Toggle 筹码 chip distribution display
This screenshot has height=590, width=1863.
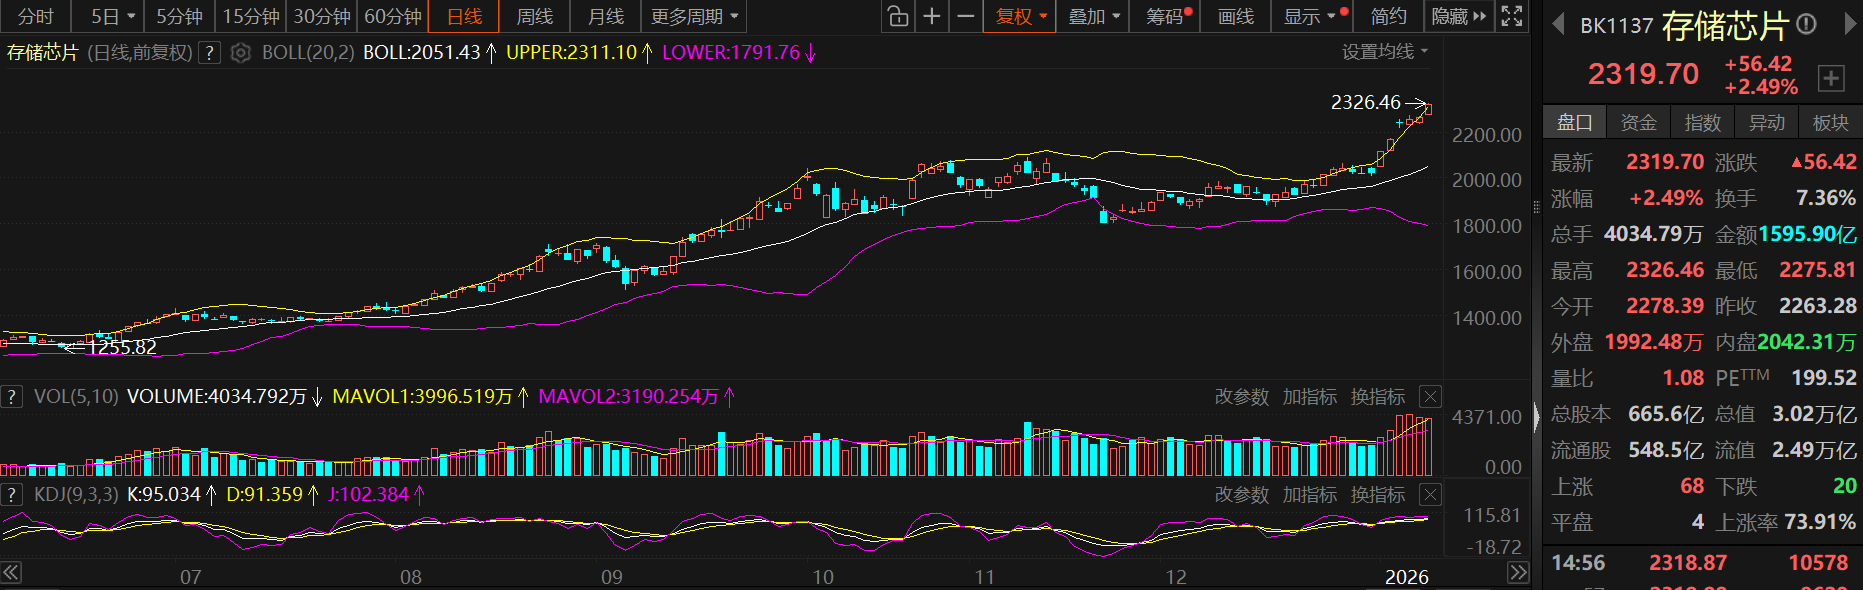[x=1165, y=16]
